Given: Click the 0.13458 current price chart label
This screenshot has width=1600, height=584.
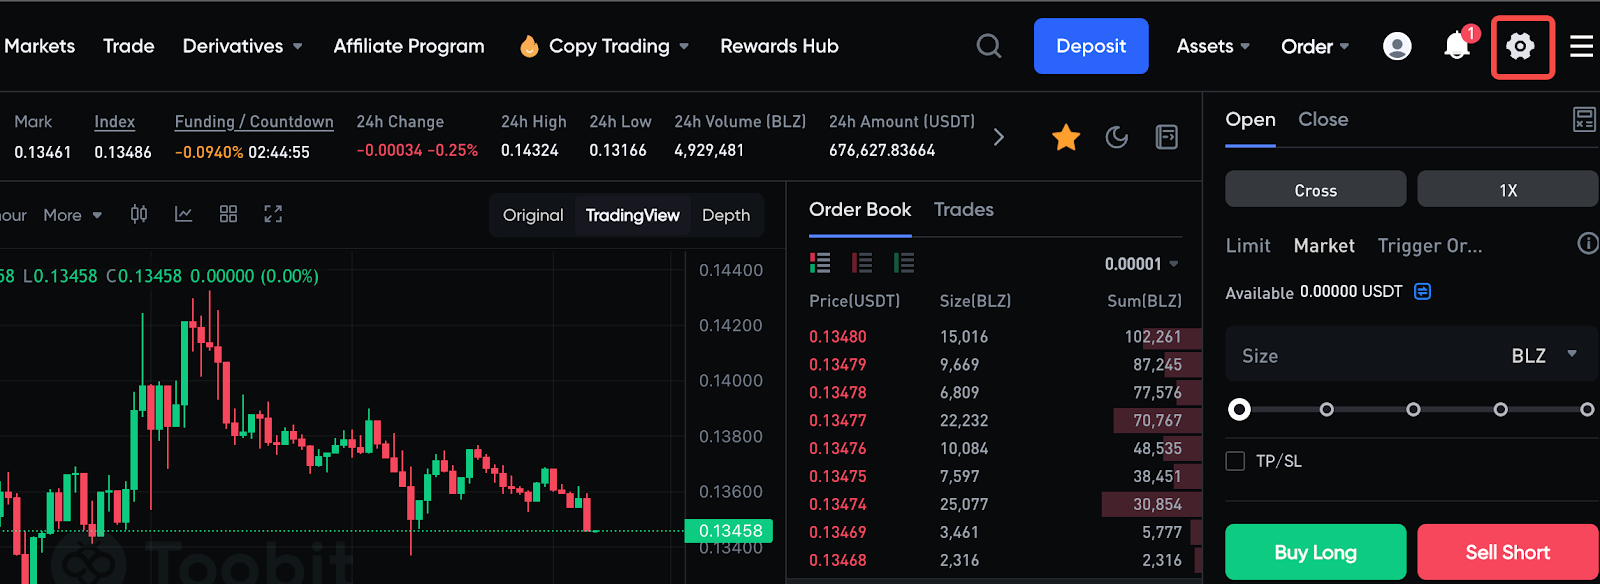Looking at the screenshot, I should click(x=730, y=531).
